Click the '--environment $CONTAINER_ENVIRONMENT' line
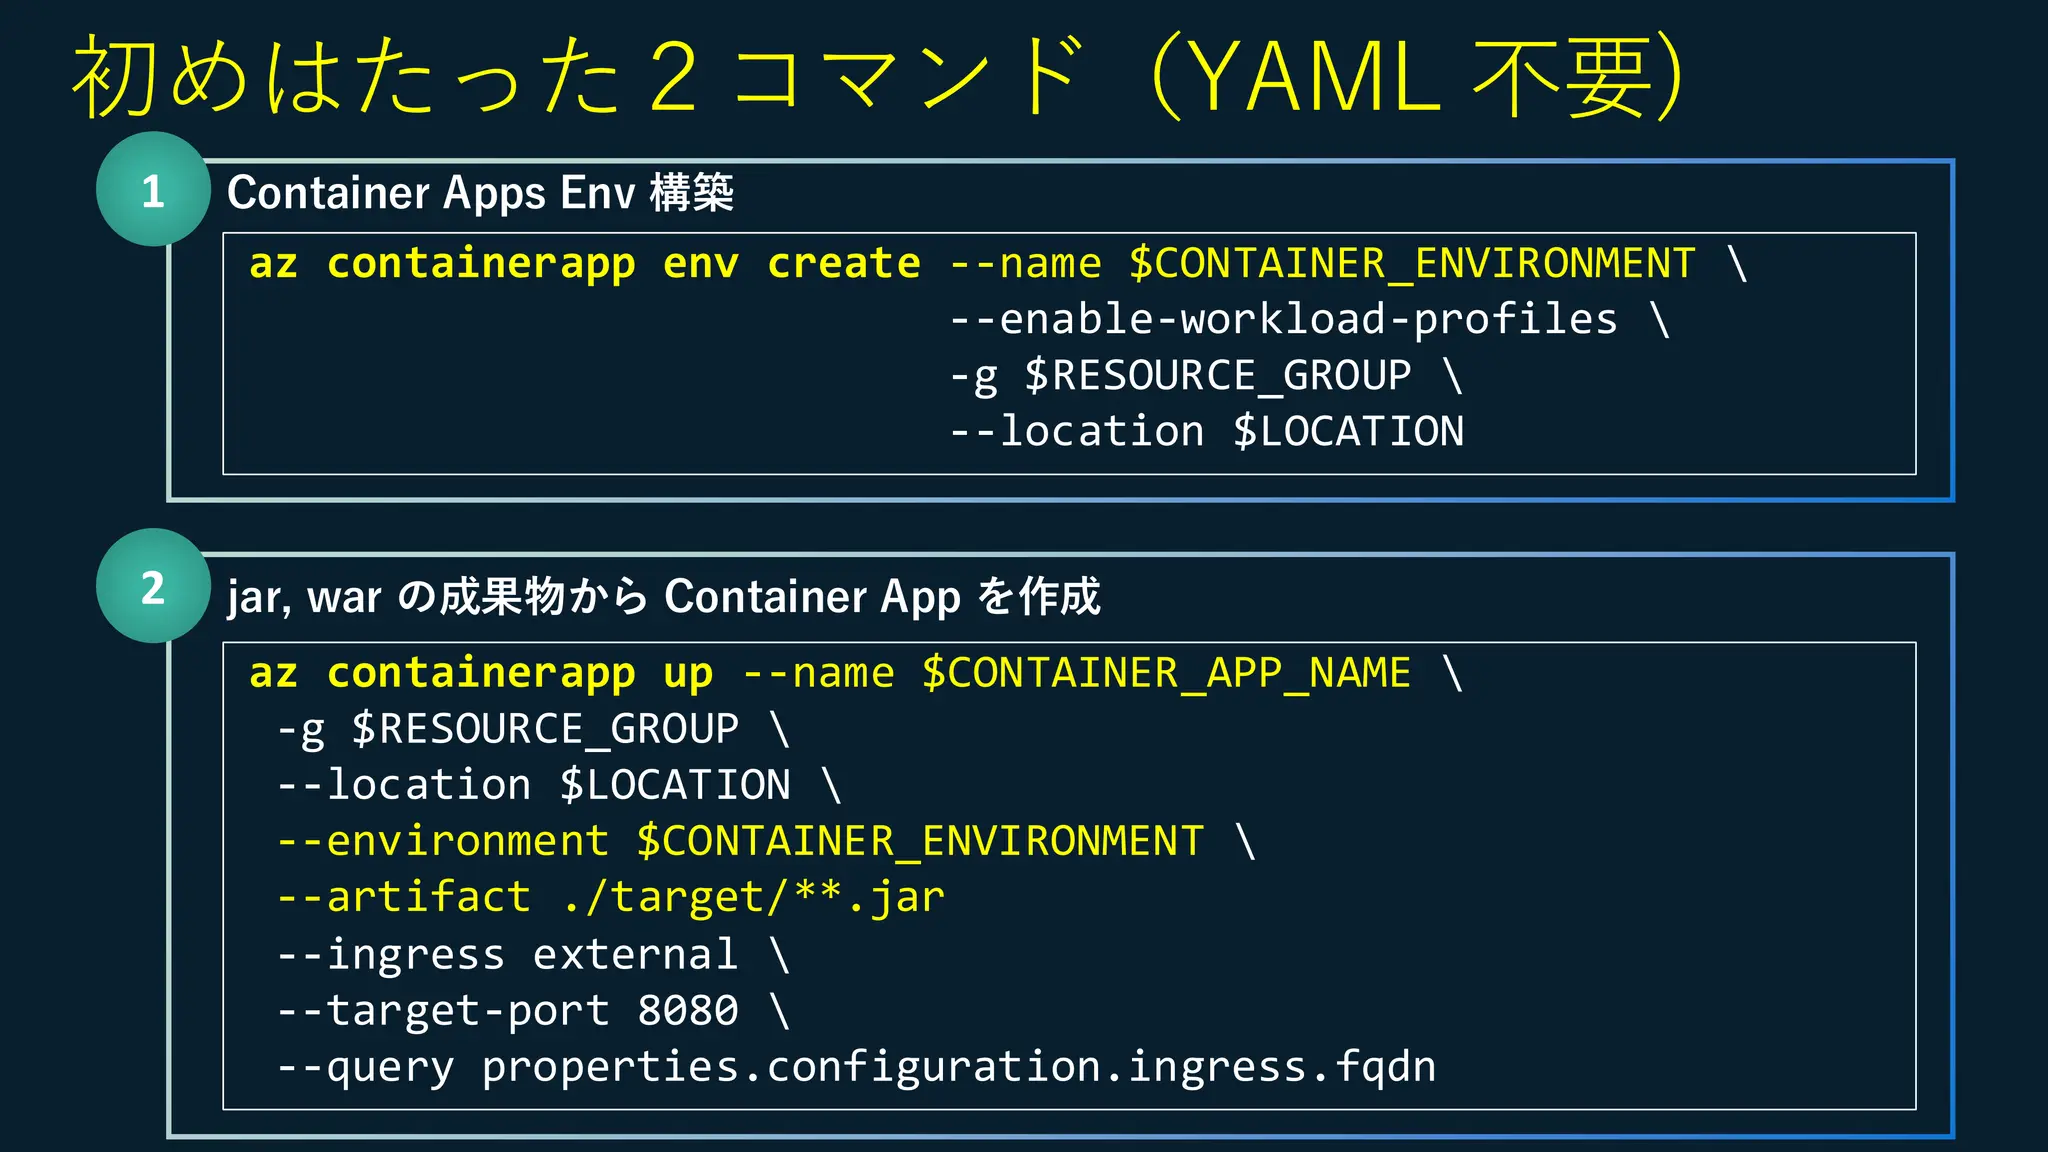 766,841
